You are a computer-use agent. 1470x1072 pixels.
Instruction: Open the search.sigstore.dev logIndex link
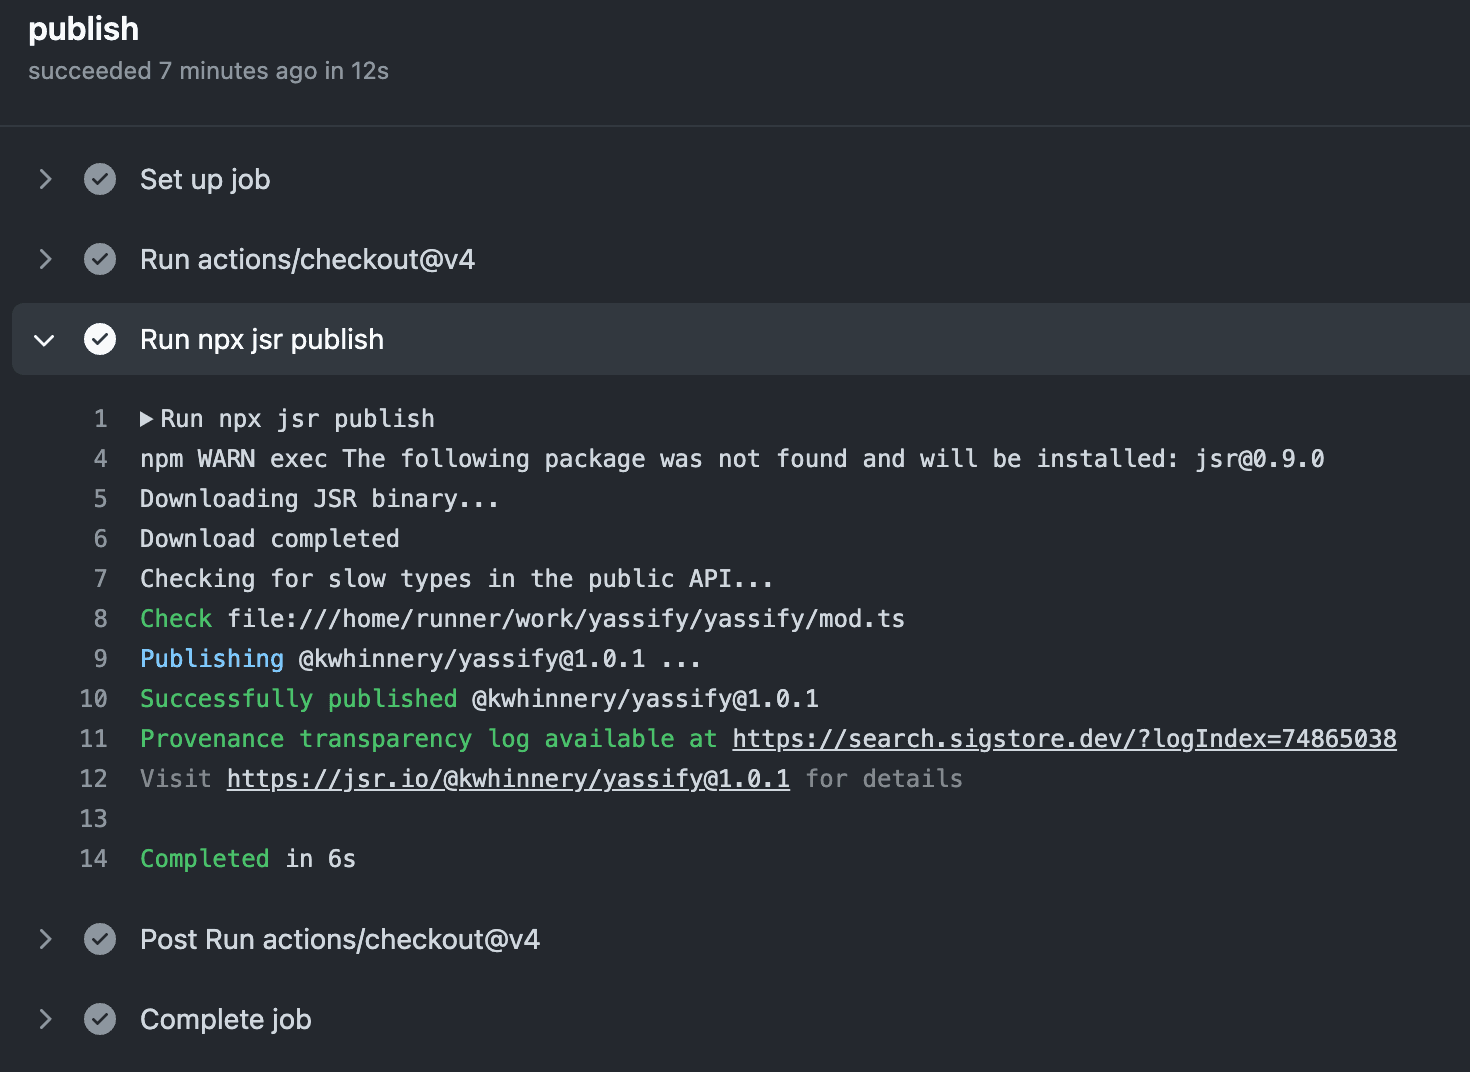coord(1064,739)
